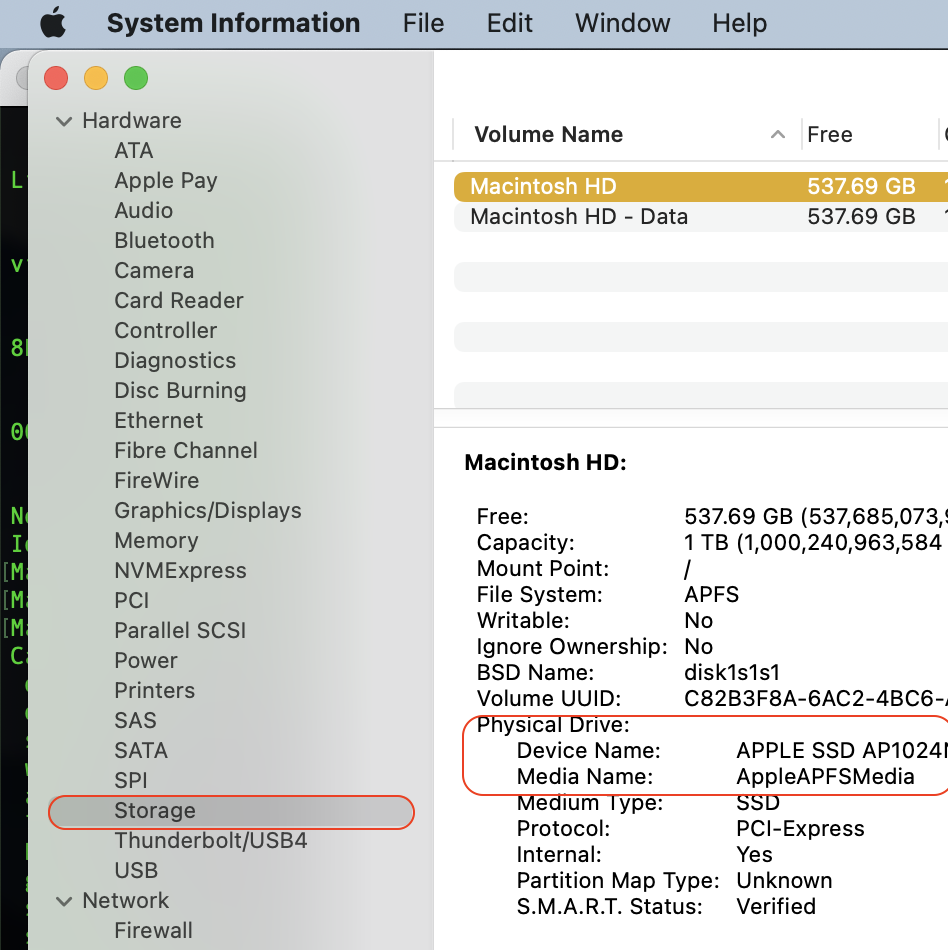Open the System Information menu

pos(233,23)
